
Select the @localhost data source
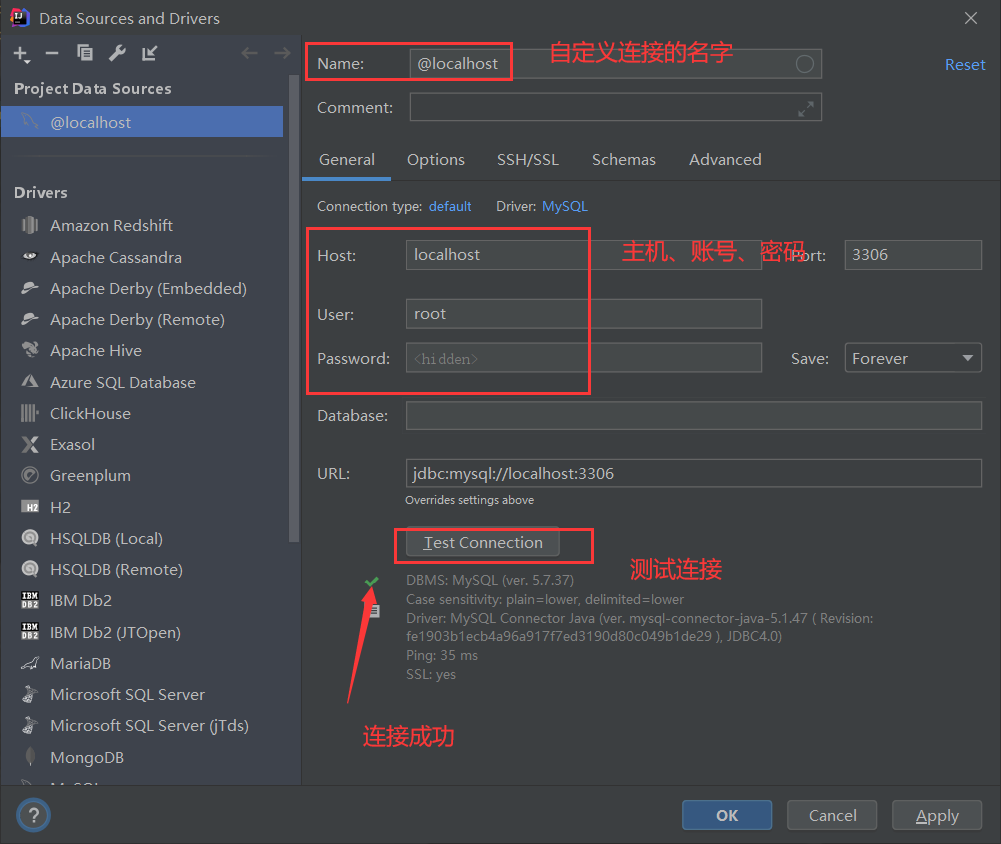click(142, 122)
